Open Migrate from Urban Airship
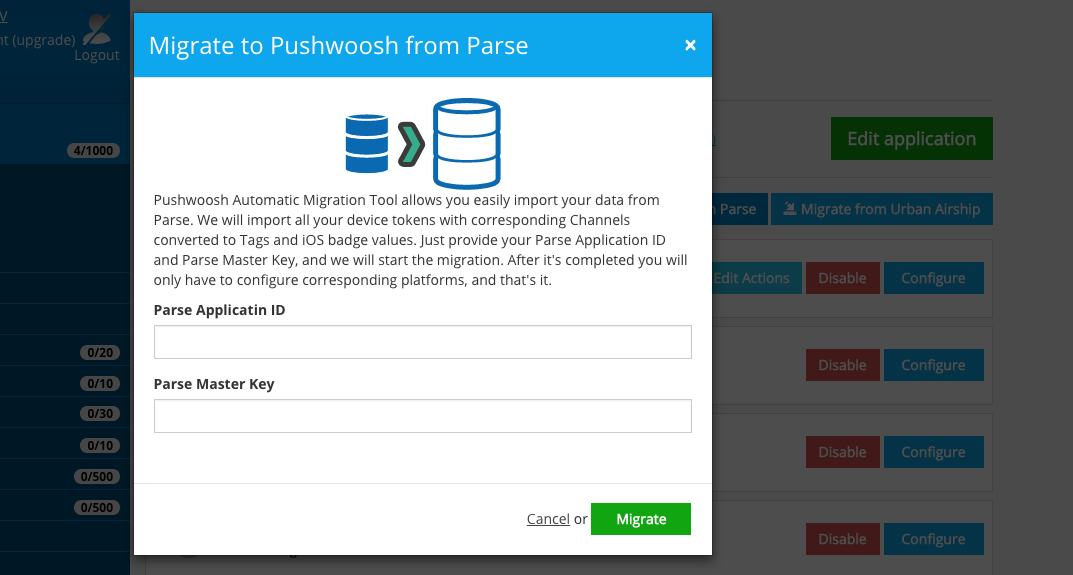This screenshot has width=1073, height=575. click(882, 209)
